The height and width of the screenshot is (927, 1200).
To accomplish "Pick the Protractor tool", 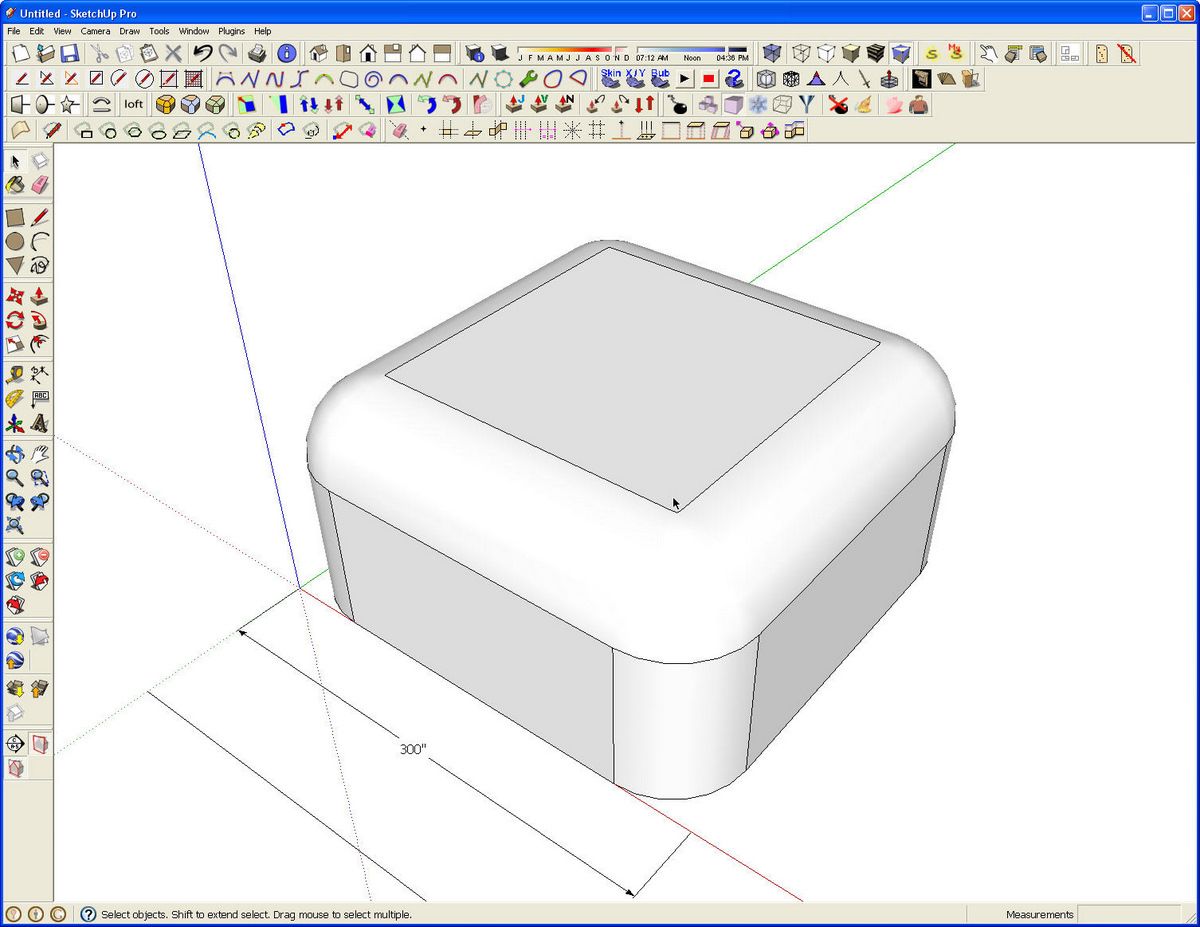I will tap(15, 399).
